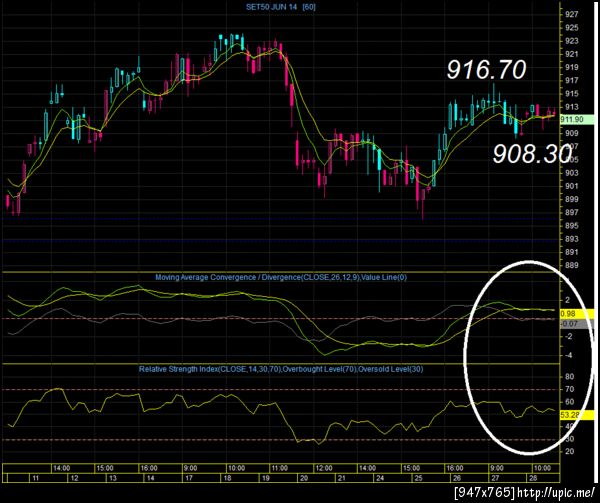600x503 pixels.
Task: Click the date 28 label on bottom axis
Action: [533, 478]
